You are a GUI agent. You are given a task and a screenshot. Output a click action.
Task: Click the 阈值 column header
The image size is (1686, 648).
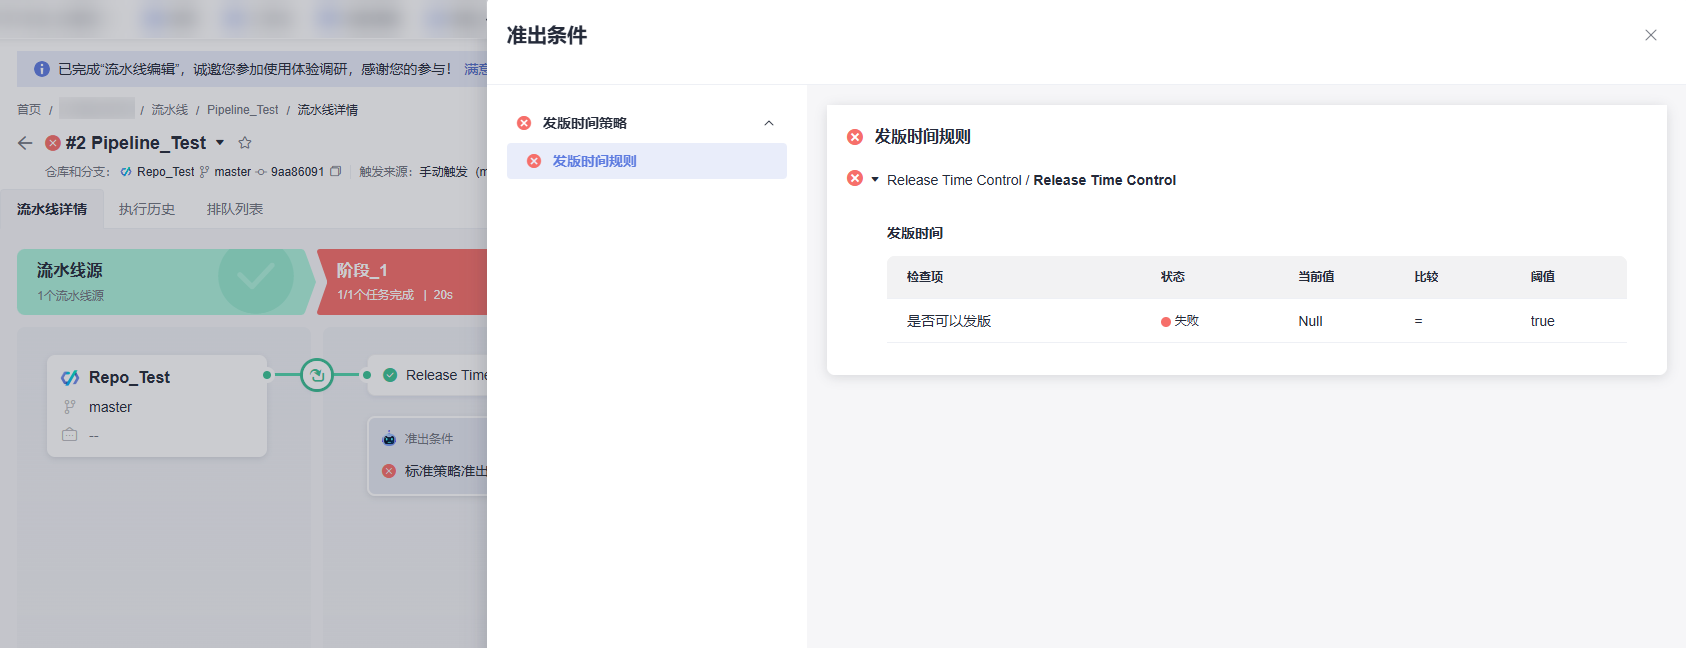pyautogui.click(x=1542, y=277)
